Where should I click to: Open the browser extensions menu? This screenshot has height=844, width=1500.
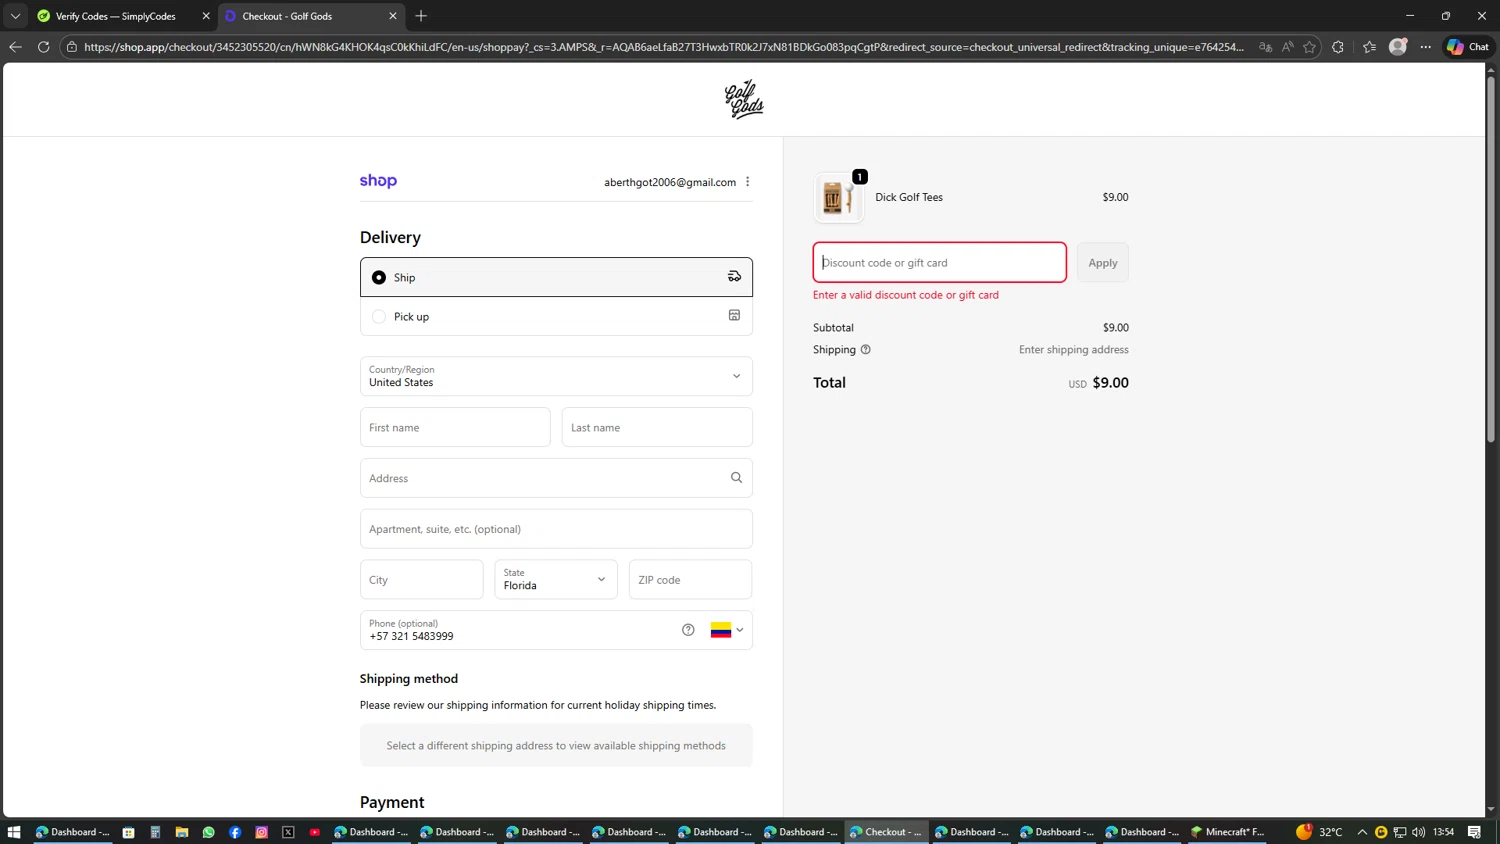point(1338,47)
